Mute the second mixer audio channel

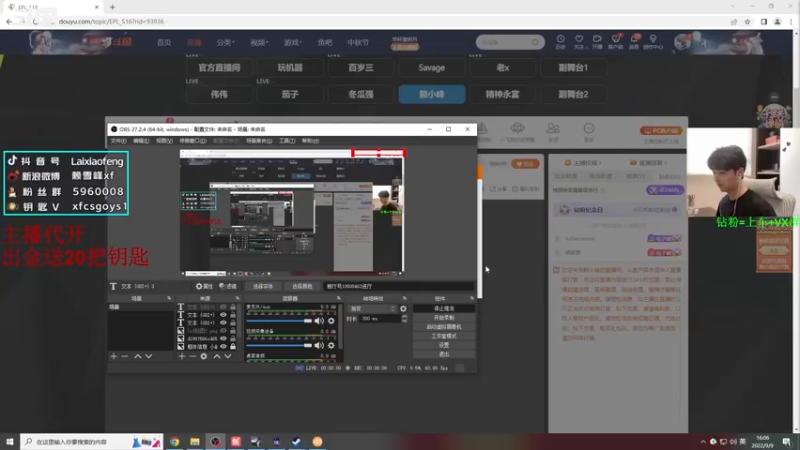(x=319, y=345)
